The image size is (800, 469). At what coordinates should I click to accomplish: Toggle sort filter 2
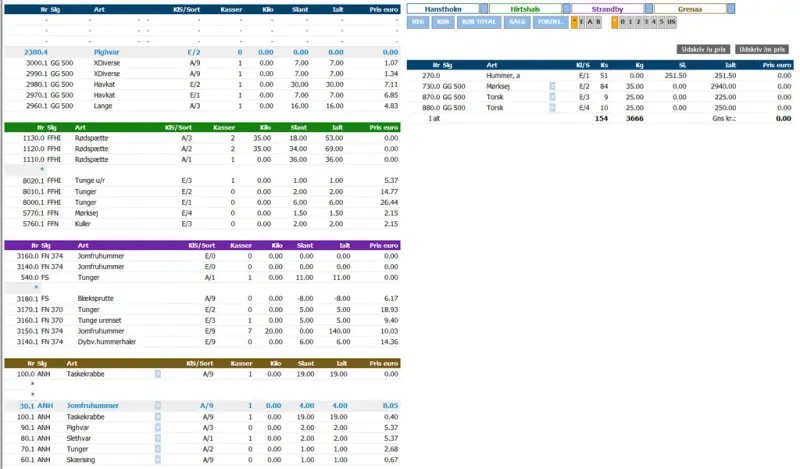638,22
